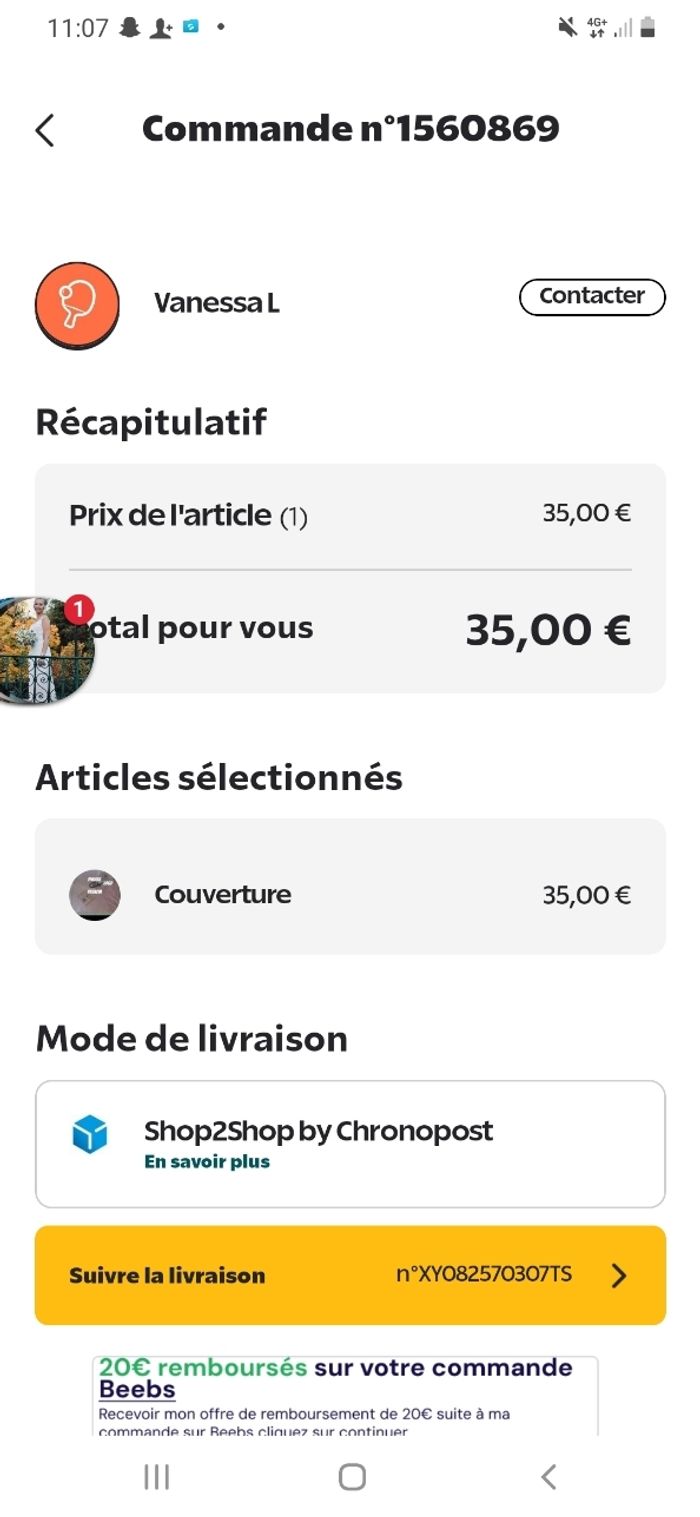Viewport: 700px width, 1517px height.
Task: Click Vanessa L's ping-pong paddle avatar
Action: [77, 305]
